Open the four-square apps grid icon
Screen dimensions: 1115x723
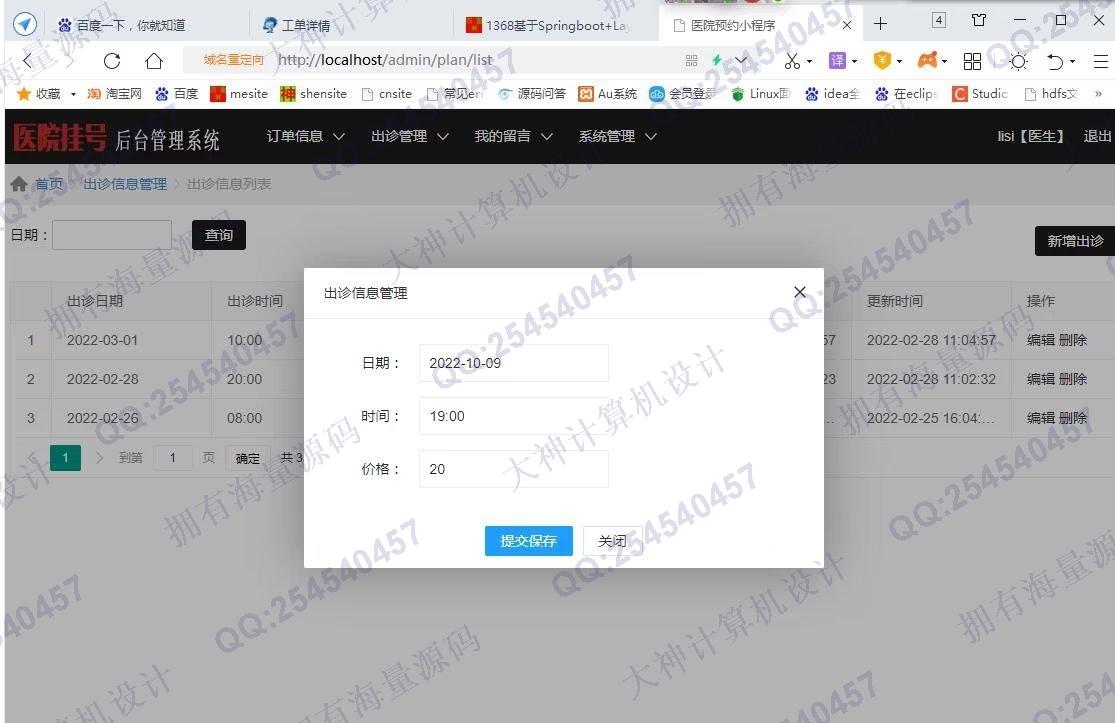[x=972, y=61]
